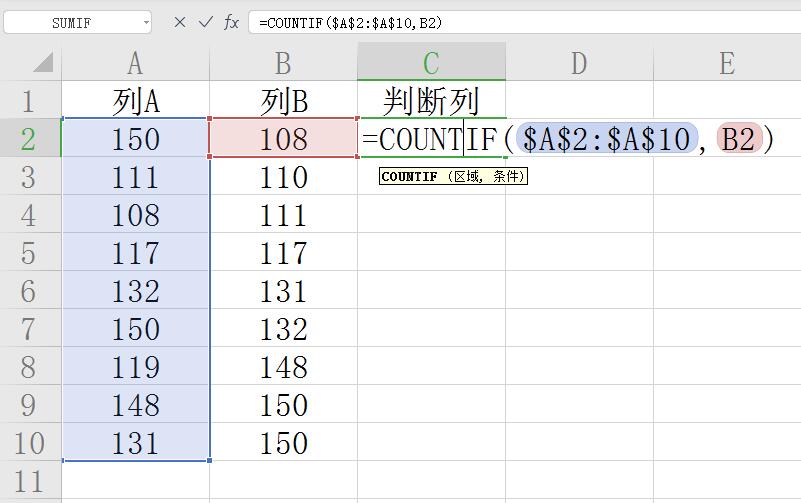Select row 11 header
The image size is (801, 503).
pyautogui.click(x=28, y=481)
